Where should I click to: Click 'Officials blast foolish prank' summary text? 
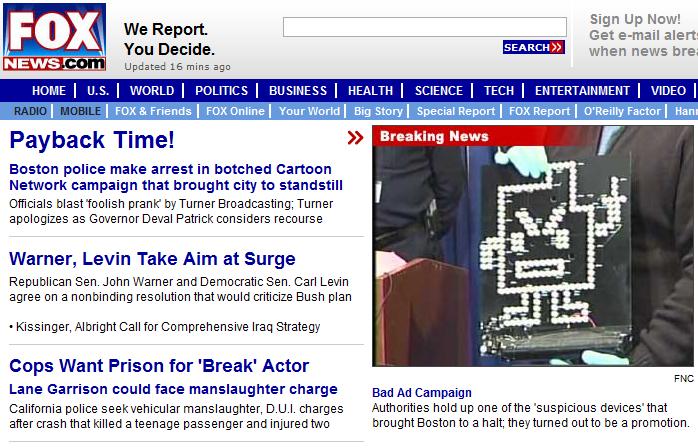point(171,211)
